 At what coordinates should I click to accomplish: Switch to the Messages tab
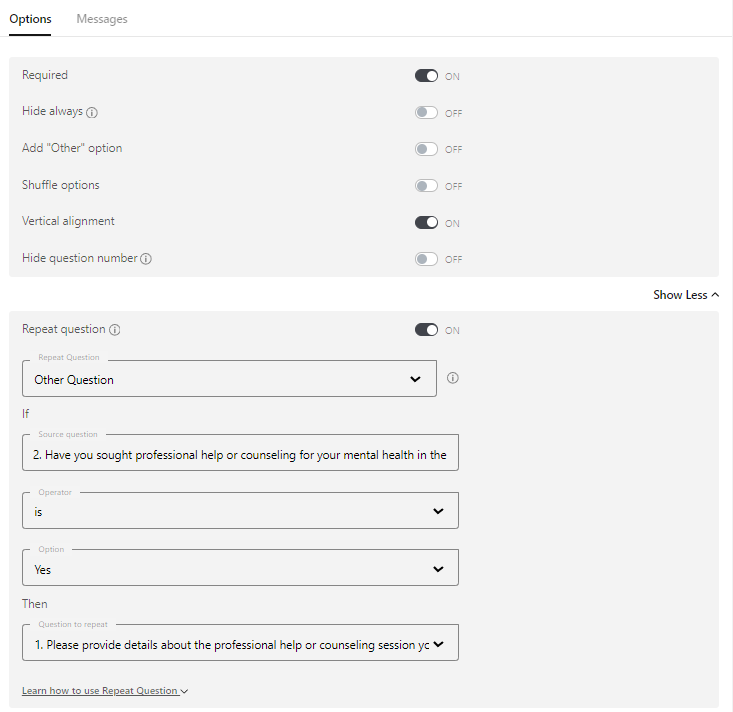point(102,19)
